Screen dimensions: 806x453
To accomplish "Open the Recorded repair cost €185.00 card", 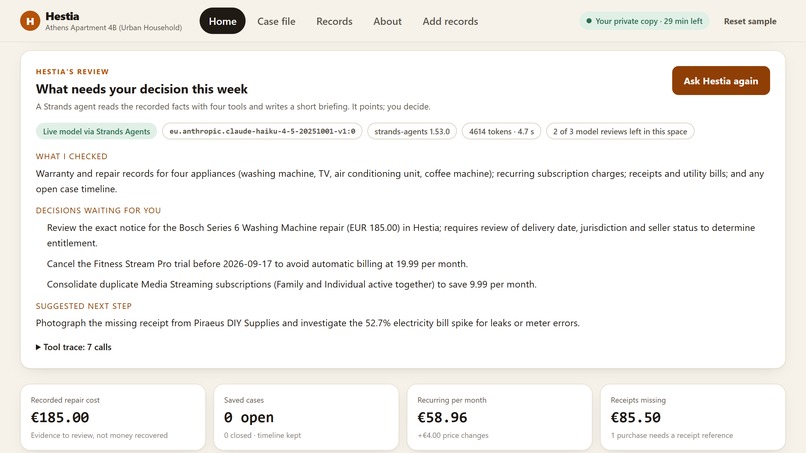I will 113,417.
